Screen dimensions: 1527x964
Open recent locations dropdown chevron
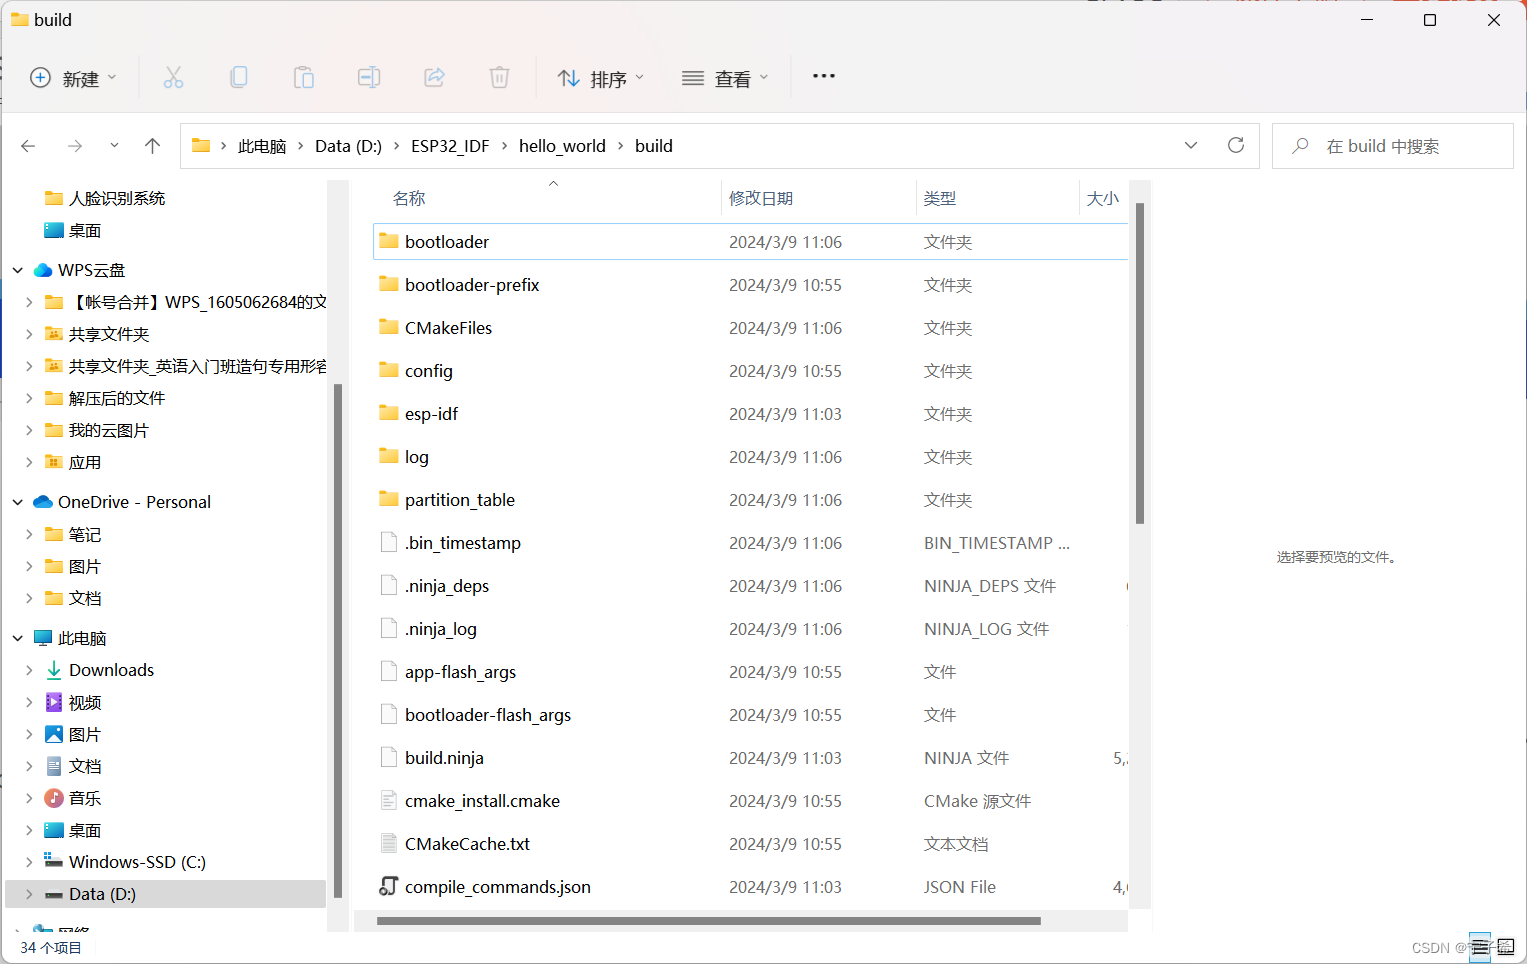point(114,146)
